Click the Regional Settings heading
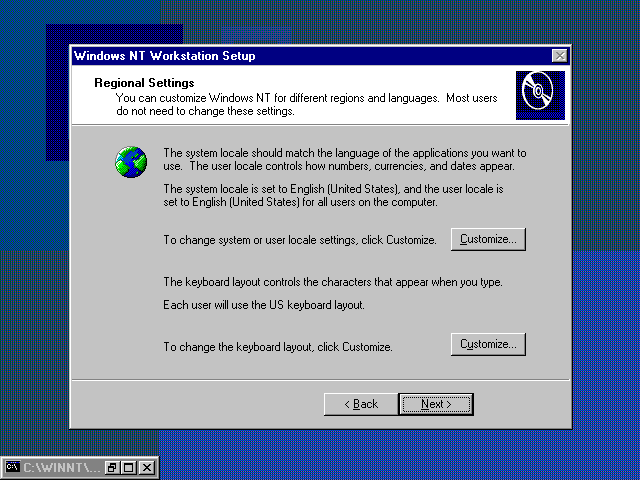 pyautogui.click(x=144, y=83)
